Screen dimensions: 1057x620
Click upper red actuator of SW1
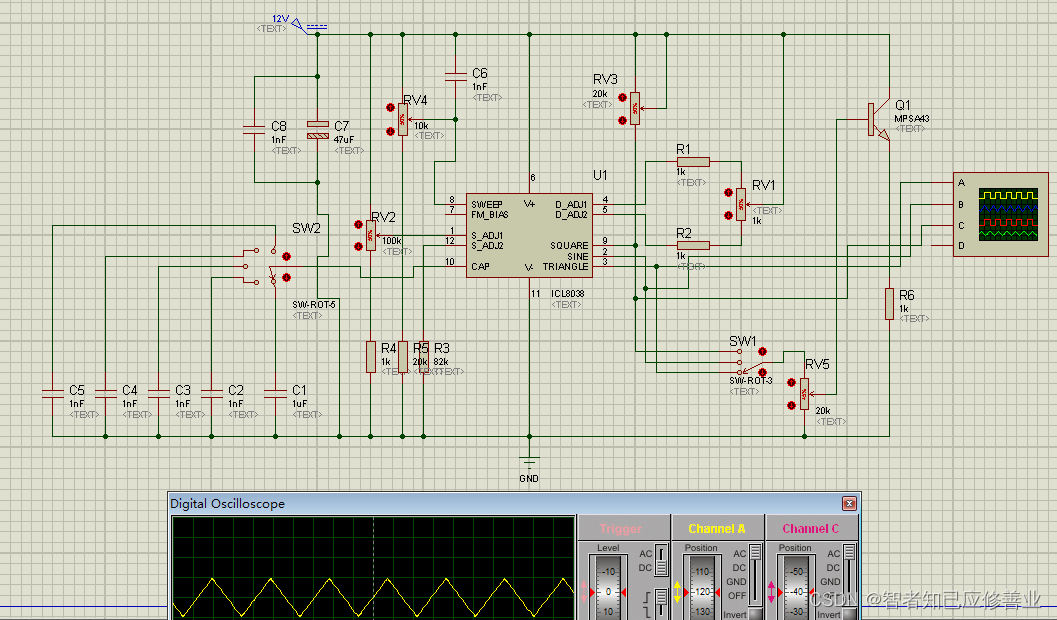pos(762,352)
